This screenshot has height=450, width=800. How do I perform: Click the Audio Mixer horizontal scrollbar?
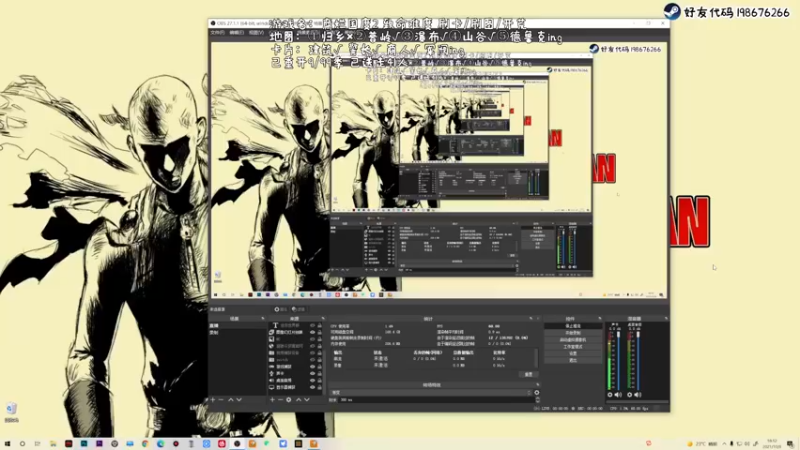click(x=637, y=402)
